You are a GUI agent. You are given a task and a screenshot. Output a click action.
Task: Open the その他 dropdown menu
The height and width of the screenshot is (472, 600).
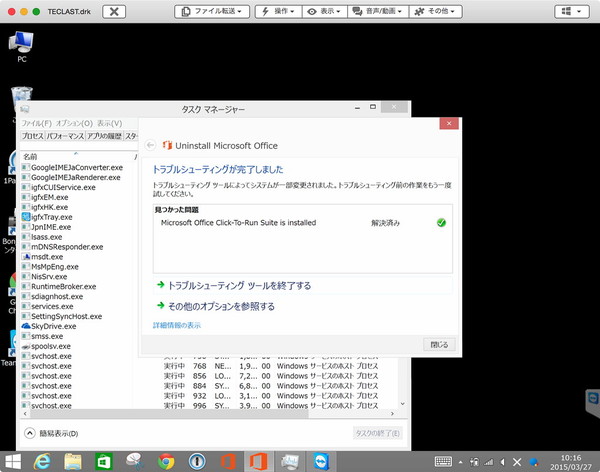click(435, 11)
